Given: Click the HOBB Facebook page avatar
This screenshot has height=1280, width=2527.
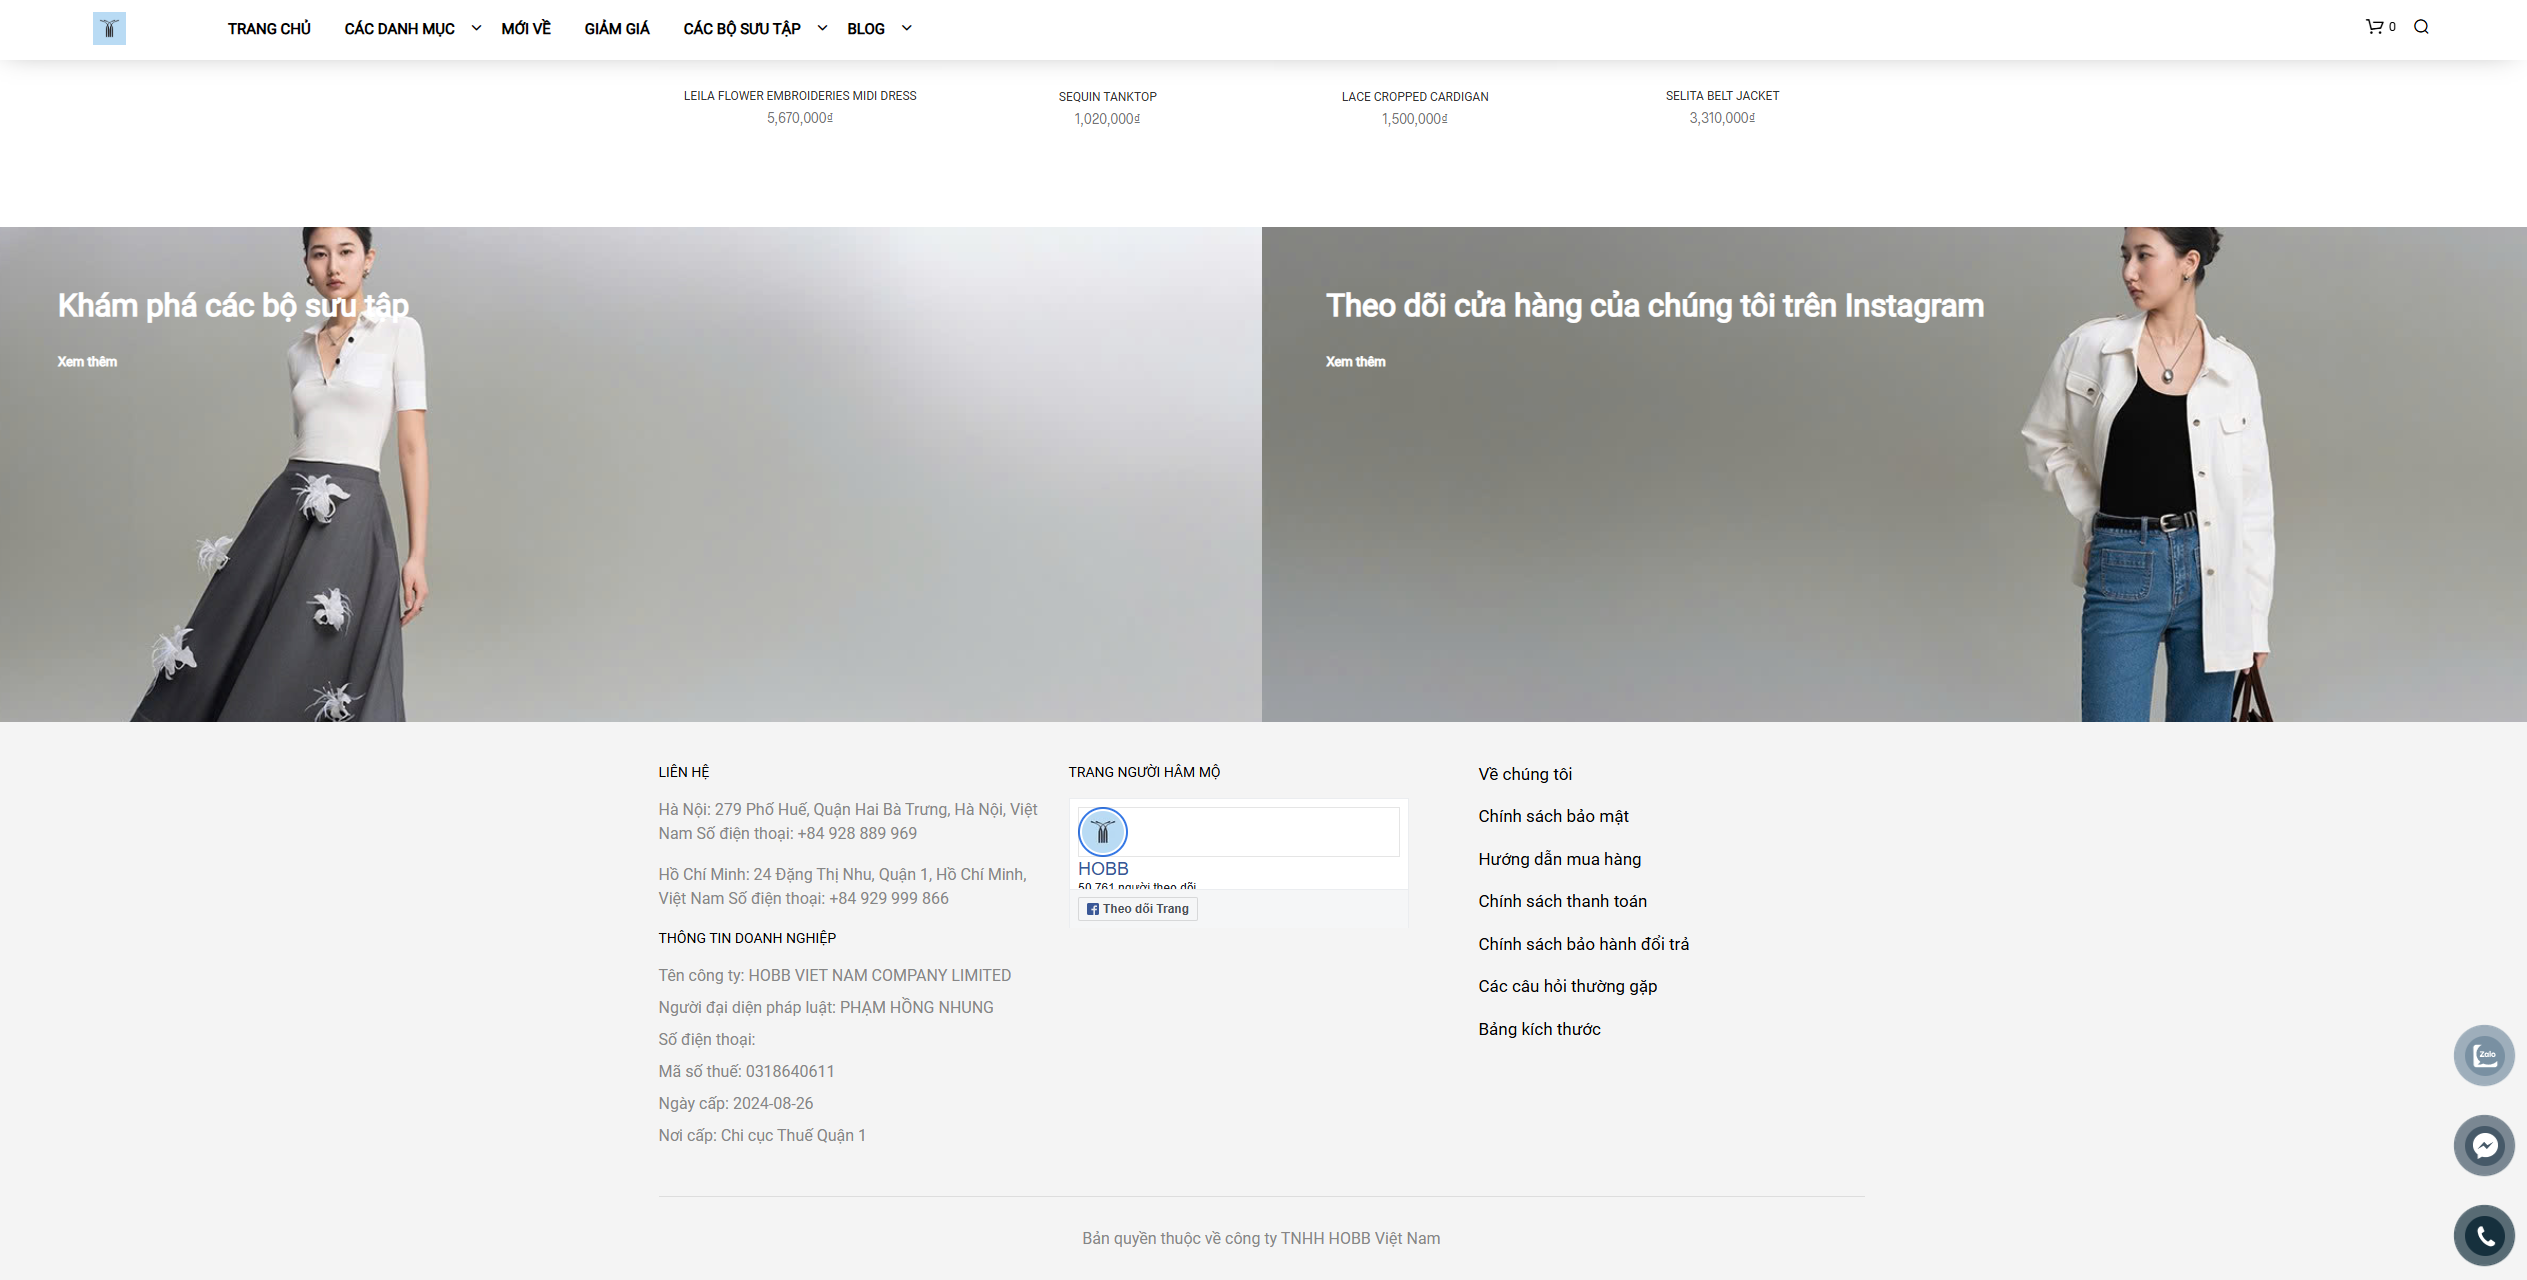Looking at the screenshot, I should coord(1102,832).
